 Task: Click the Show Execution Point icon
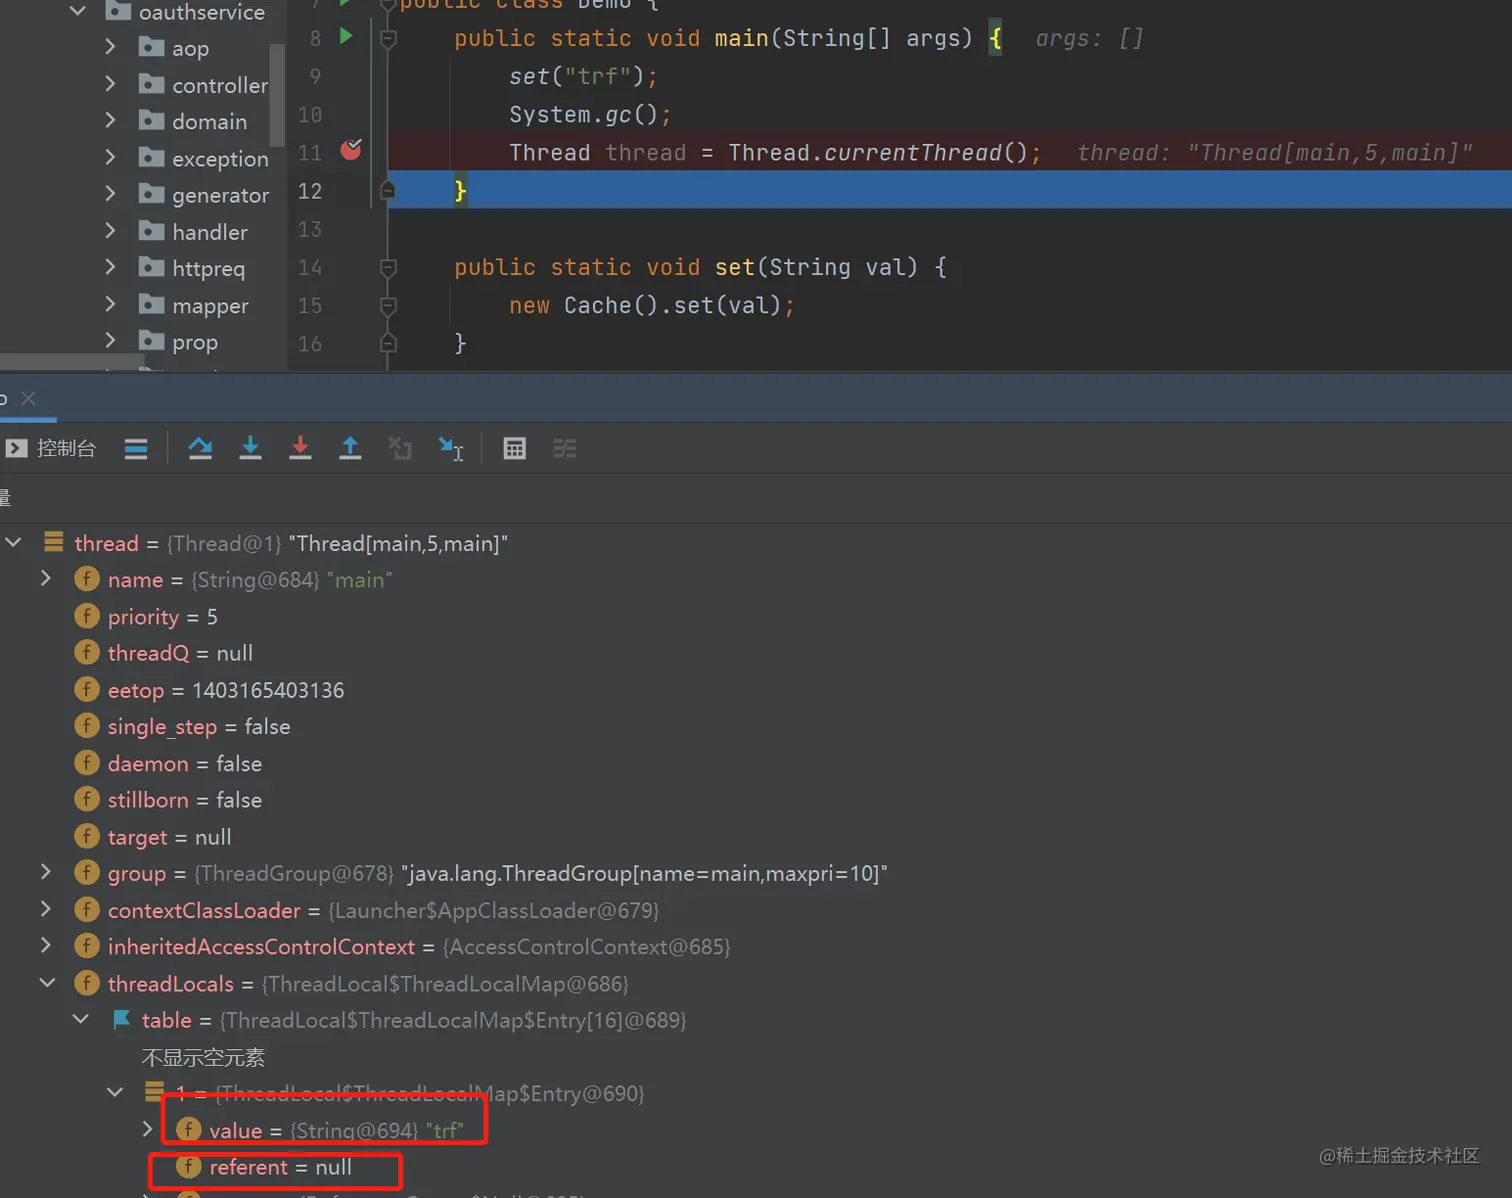pos(136,449)
